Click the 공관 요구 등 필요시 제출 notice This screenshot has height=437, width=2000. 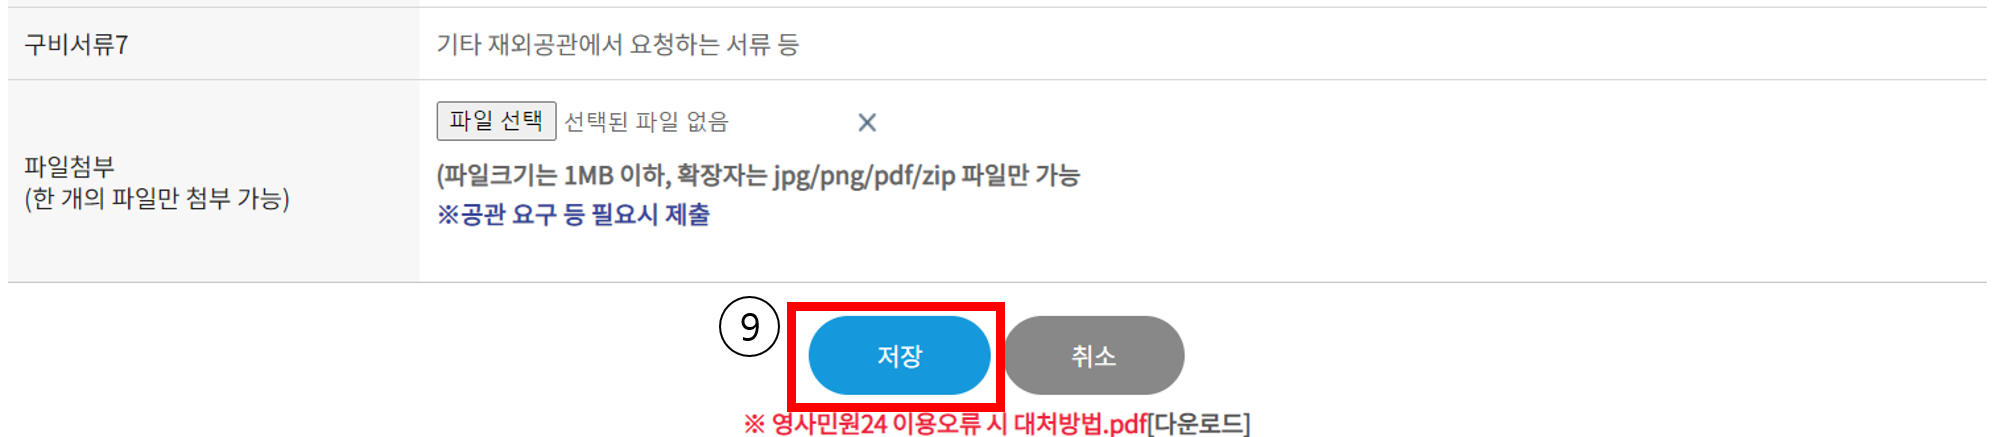585,215
